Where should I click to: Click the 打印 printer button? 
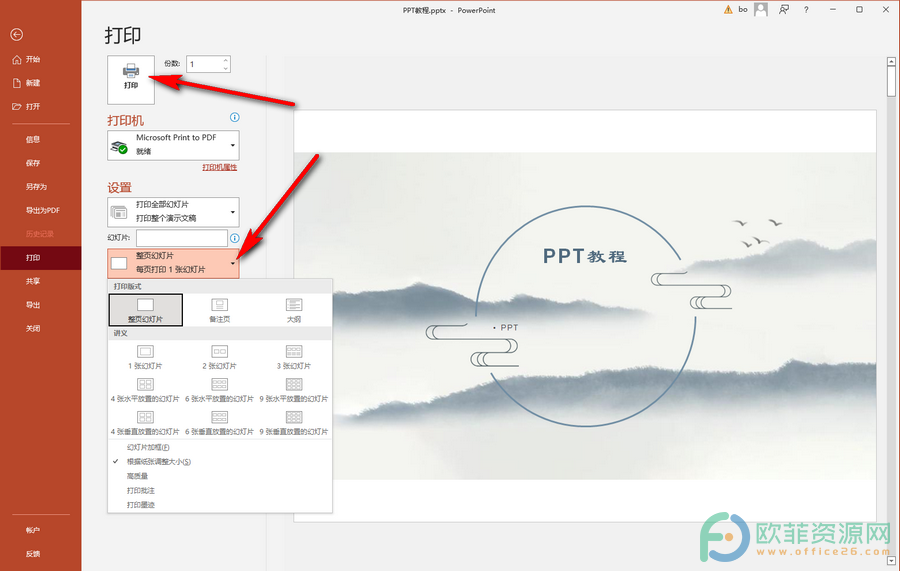click(x=131, y=79)
